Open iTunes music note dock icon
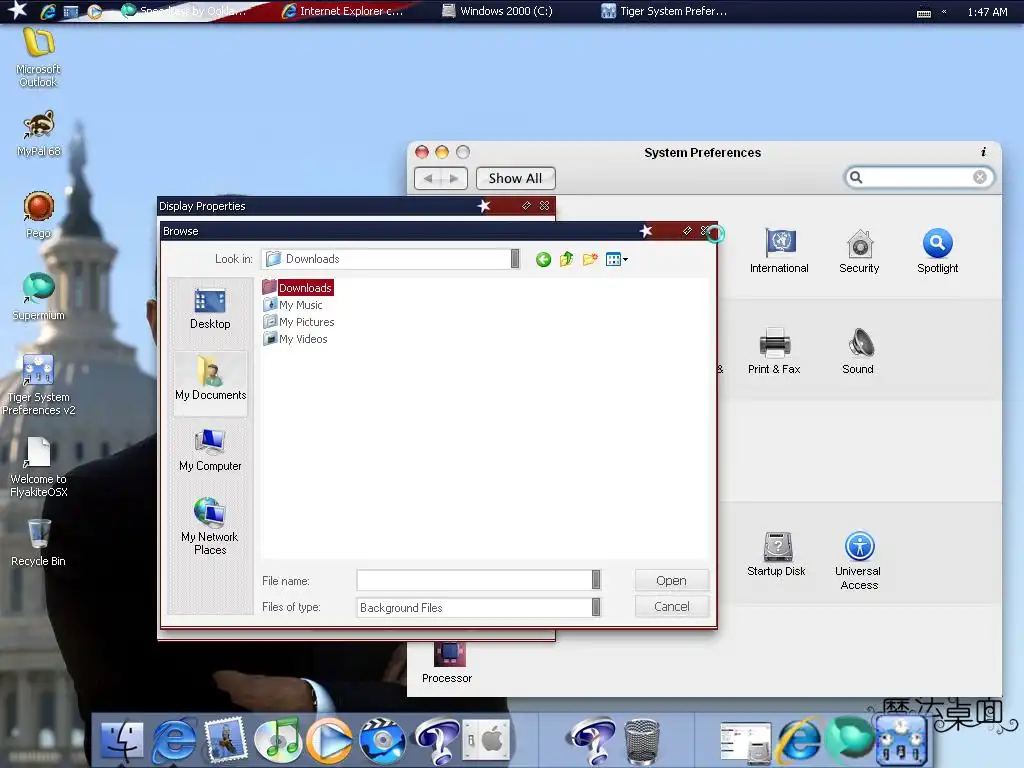 point(278,740)
